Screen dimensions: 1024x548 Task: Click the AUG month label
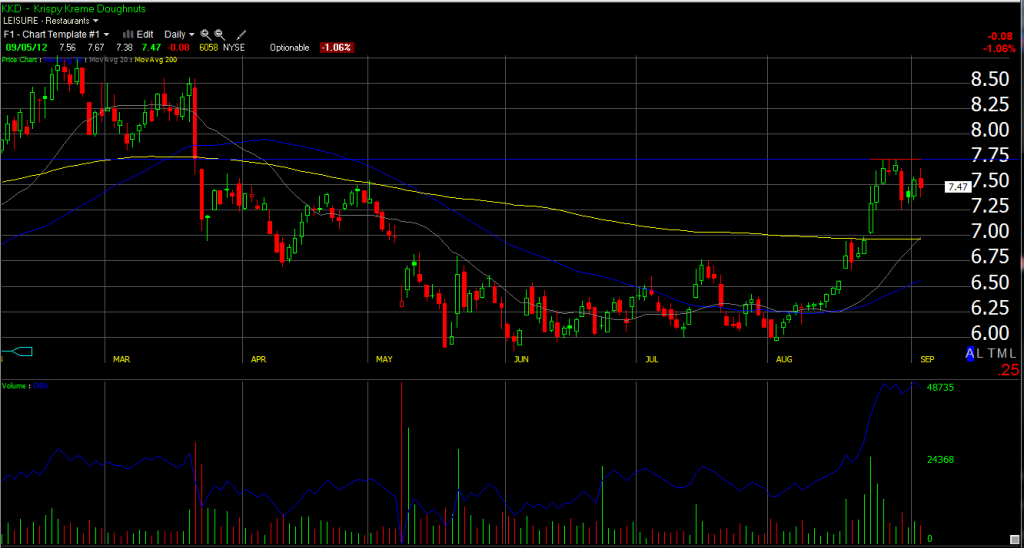point(784,359)
